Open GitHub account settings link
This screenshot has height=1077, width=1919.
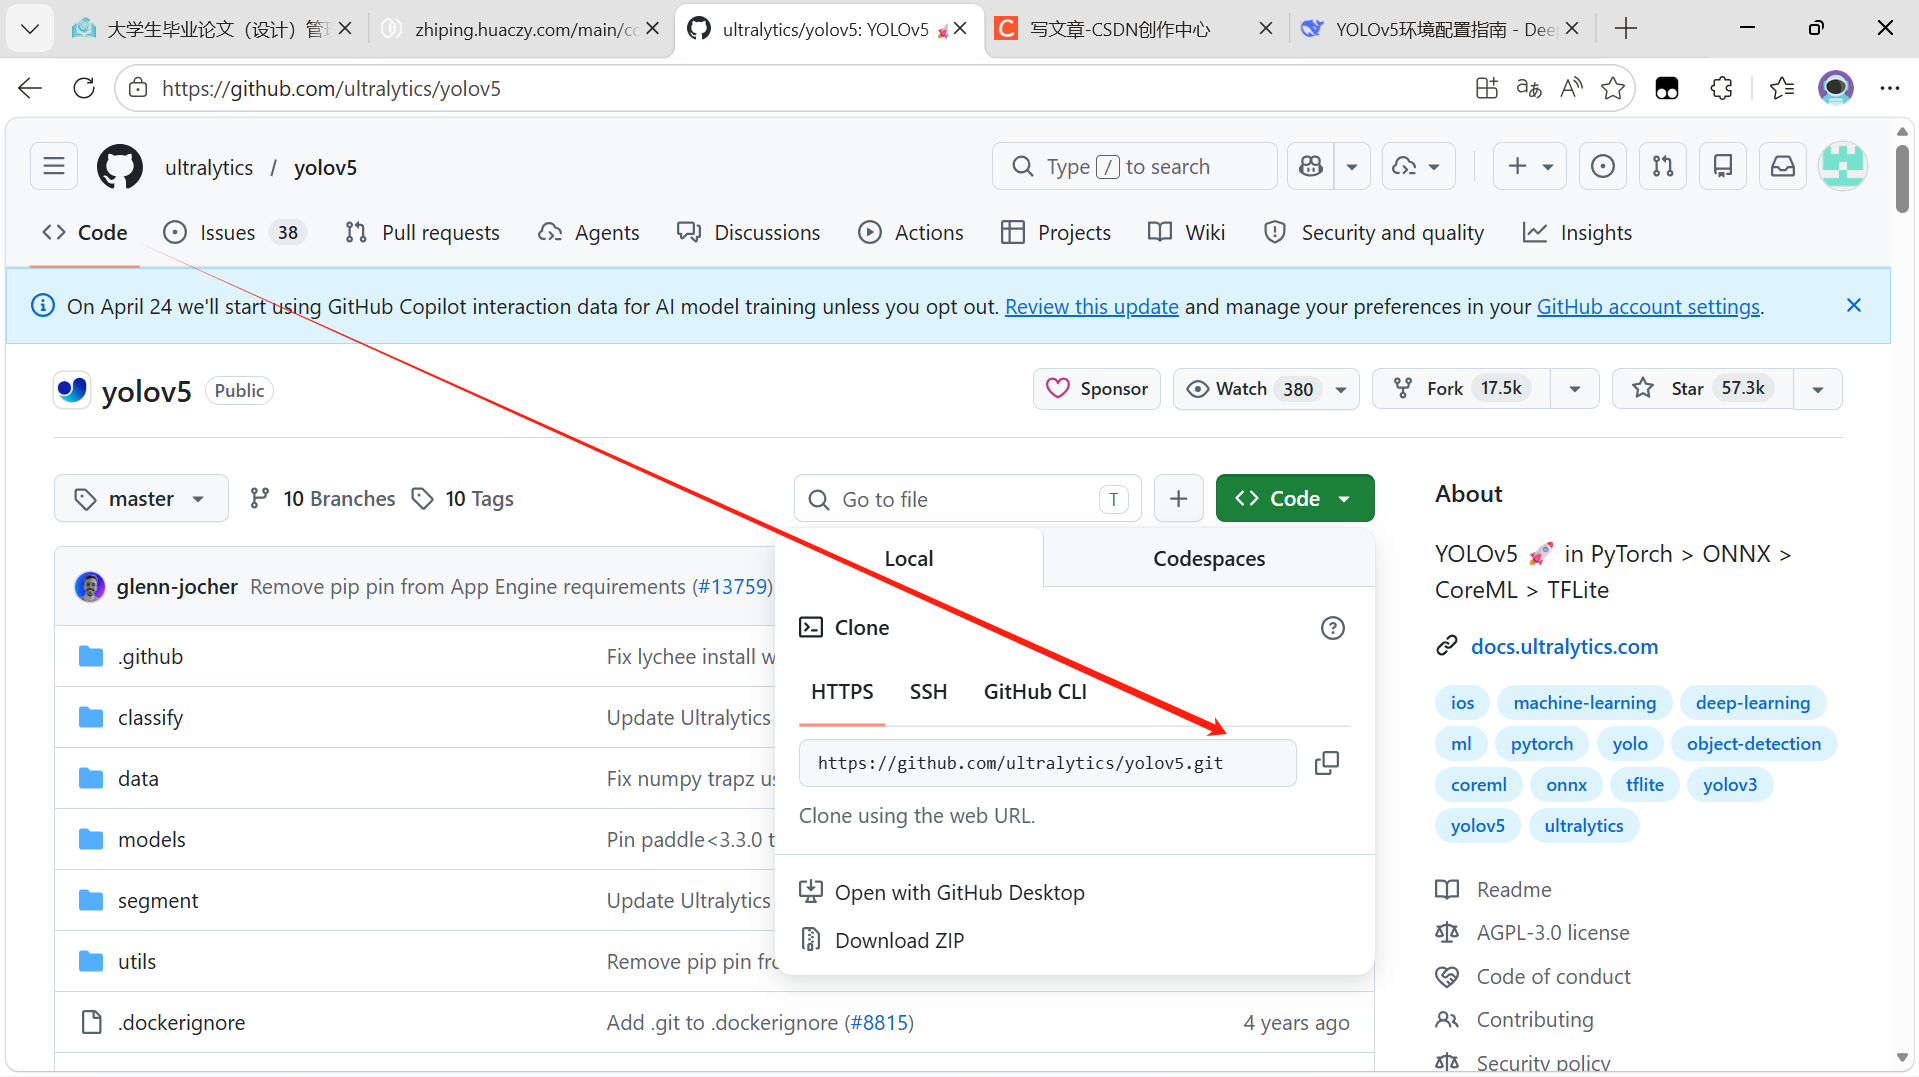[x=1647, y=306]
